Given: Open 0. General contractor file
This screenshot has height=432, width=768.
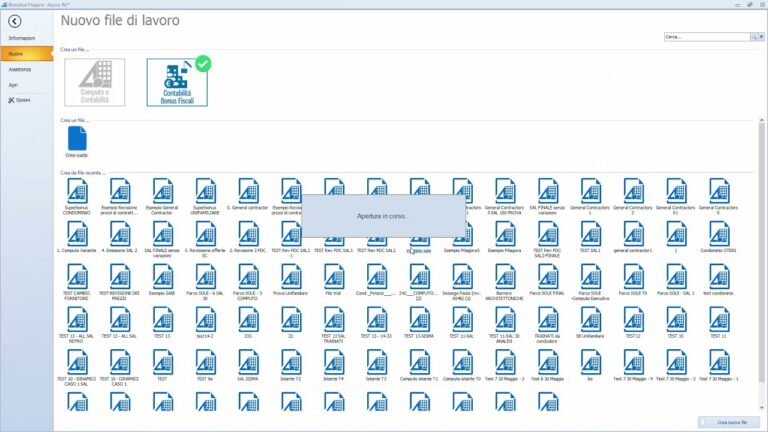Looking at the screenshot, I should 248,195.
